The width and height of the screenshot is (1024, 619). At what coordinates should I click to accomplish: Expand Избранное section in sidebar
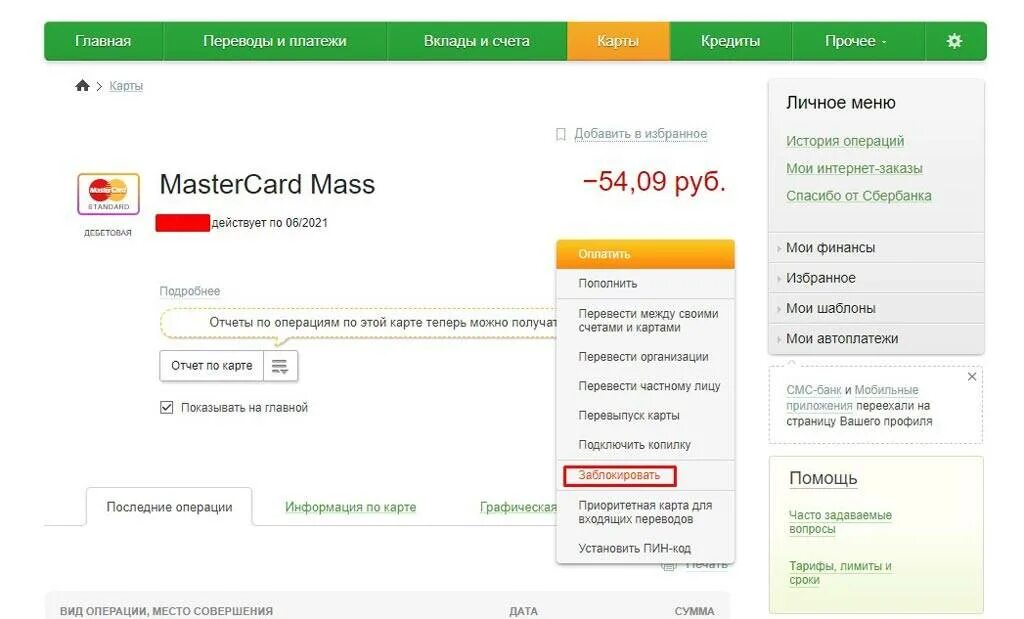click(876, 278)
